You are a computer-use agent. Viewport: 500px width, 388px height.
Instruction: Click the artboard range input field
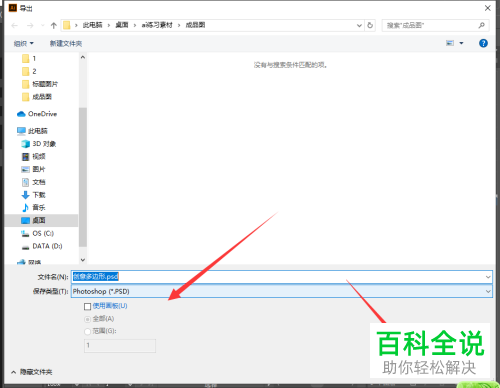tap(120, 346)
